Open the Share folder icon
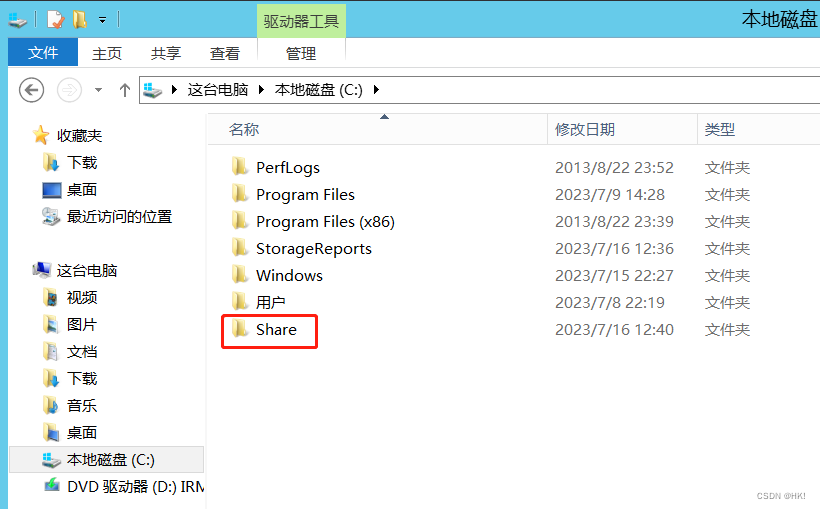The height and width of the screenshot is (509, 820). pos(240,329)
